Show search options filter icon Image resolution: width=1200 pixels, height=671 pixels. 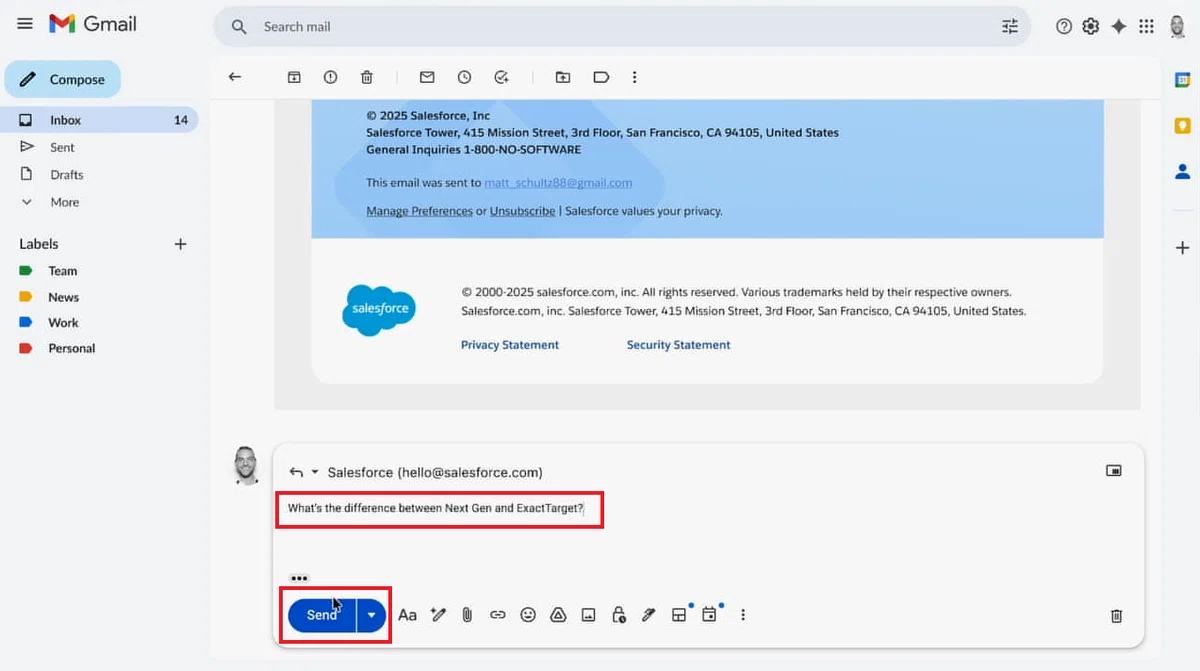(x=1010, y=27)
